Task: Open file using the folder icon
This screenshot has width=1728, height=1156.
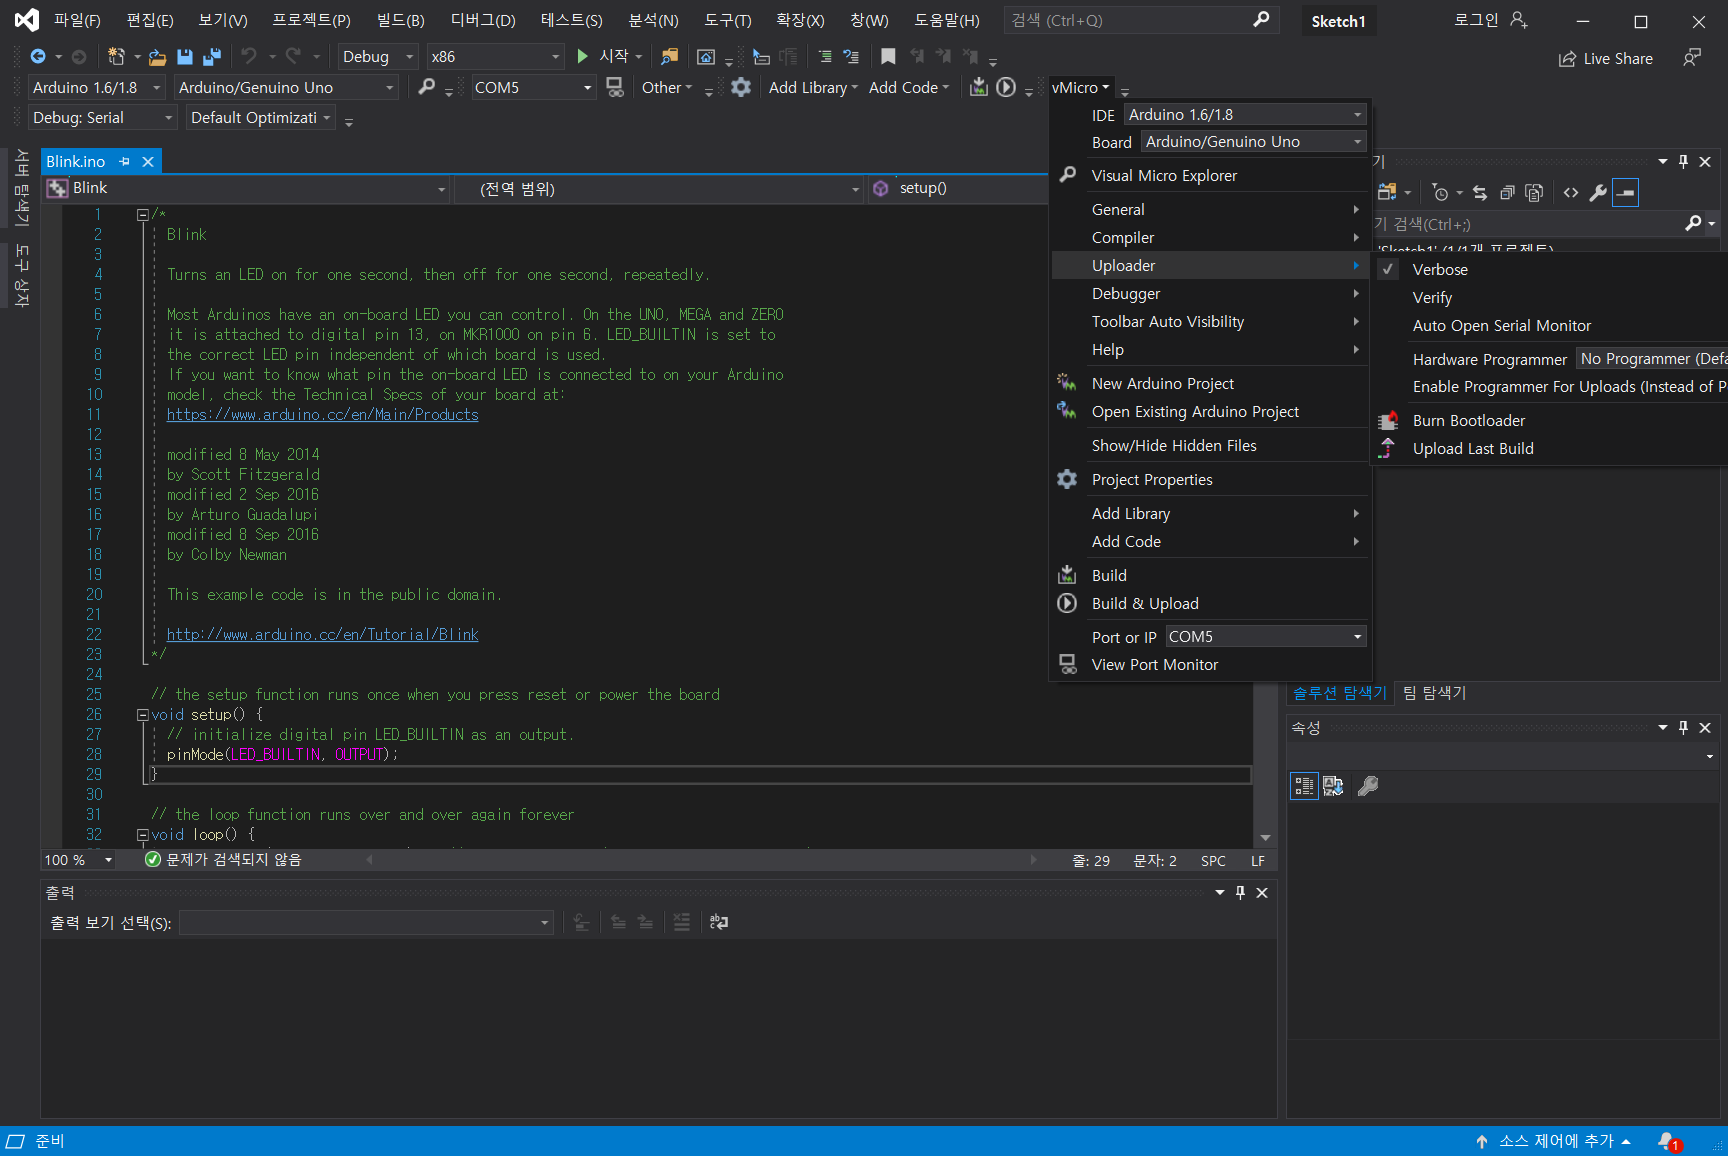Action: pyautogui.click(x=157, y=57)
